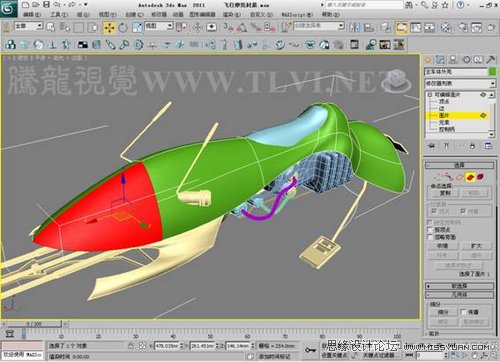Open the MAXScript menu

297,15
